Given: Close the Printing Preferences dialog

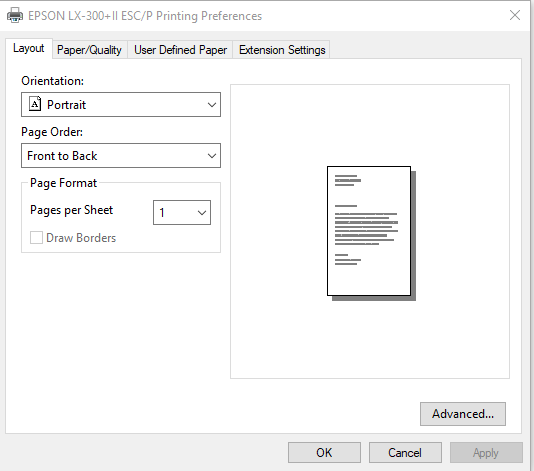Looking at the screenshot, I should point(515,15).
